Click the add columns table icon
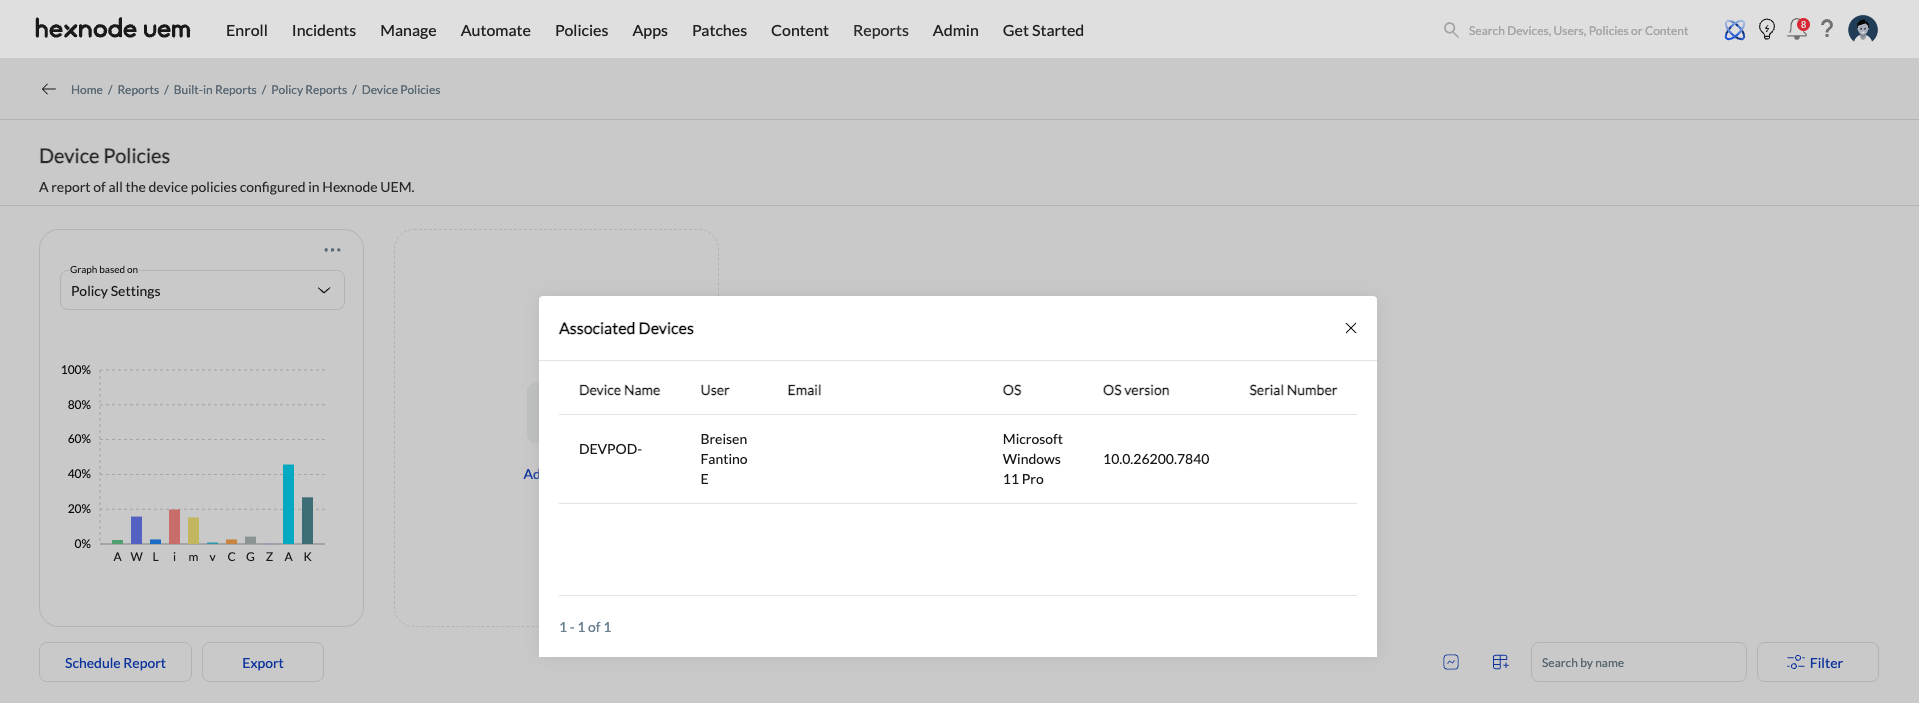Image resolution: width=1919 pixels, height=703 pixels. coord(1500,662)
